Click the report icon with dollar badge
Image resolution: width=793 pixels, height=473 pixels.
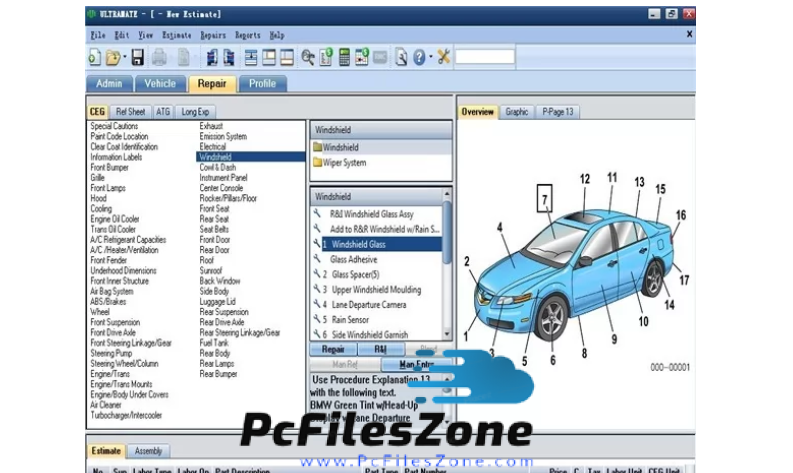pyautogui.click(x=326, y=57)
